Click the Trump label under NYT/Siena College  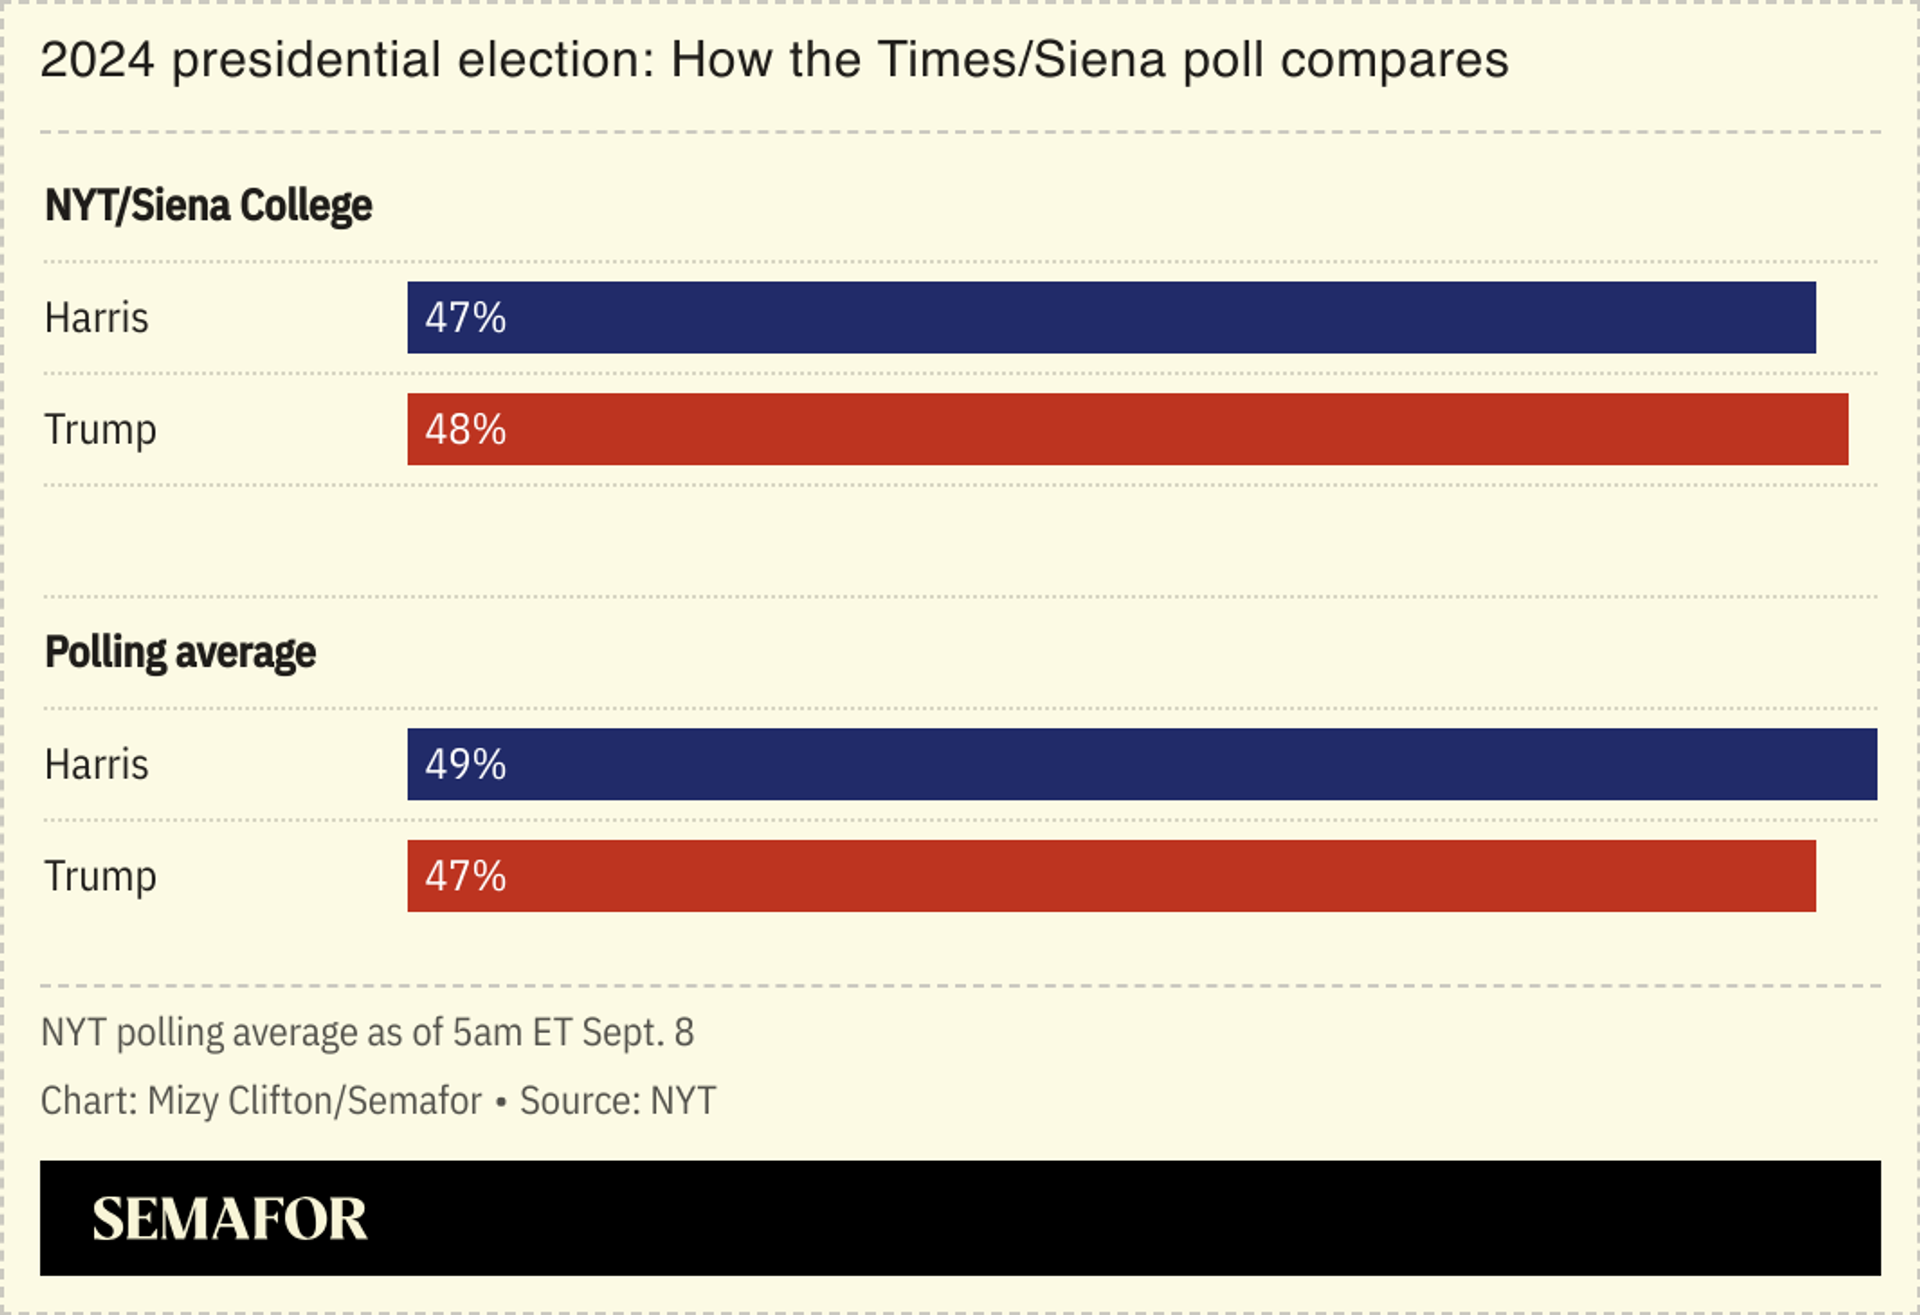click(100, 430)
